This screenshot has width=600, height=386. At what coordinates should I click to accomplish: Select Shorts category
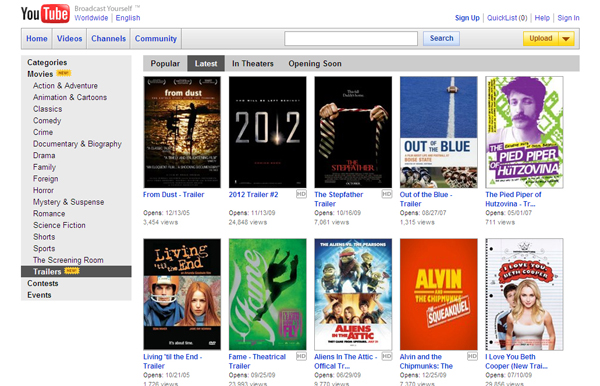(44, 237)
